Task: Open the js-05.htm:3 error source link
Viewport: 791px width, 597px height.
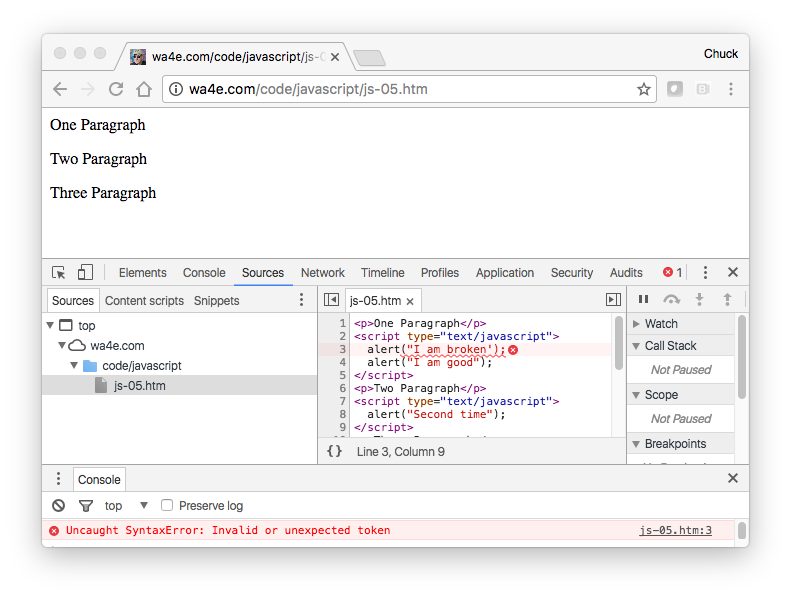Action: tap(675, 530)
